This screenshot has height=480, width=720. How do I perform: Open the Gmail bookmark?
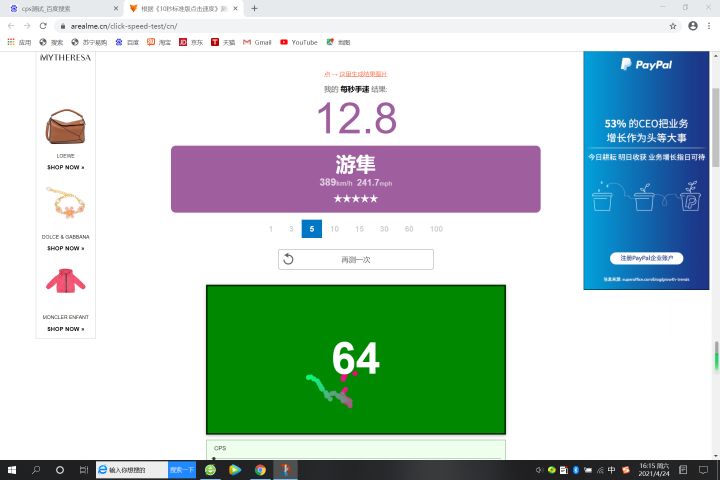tap(257, 42)
